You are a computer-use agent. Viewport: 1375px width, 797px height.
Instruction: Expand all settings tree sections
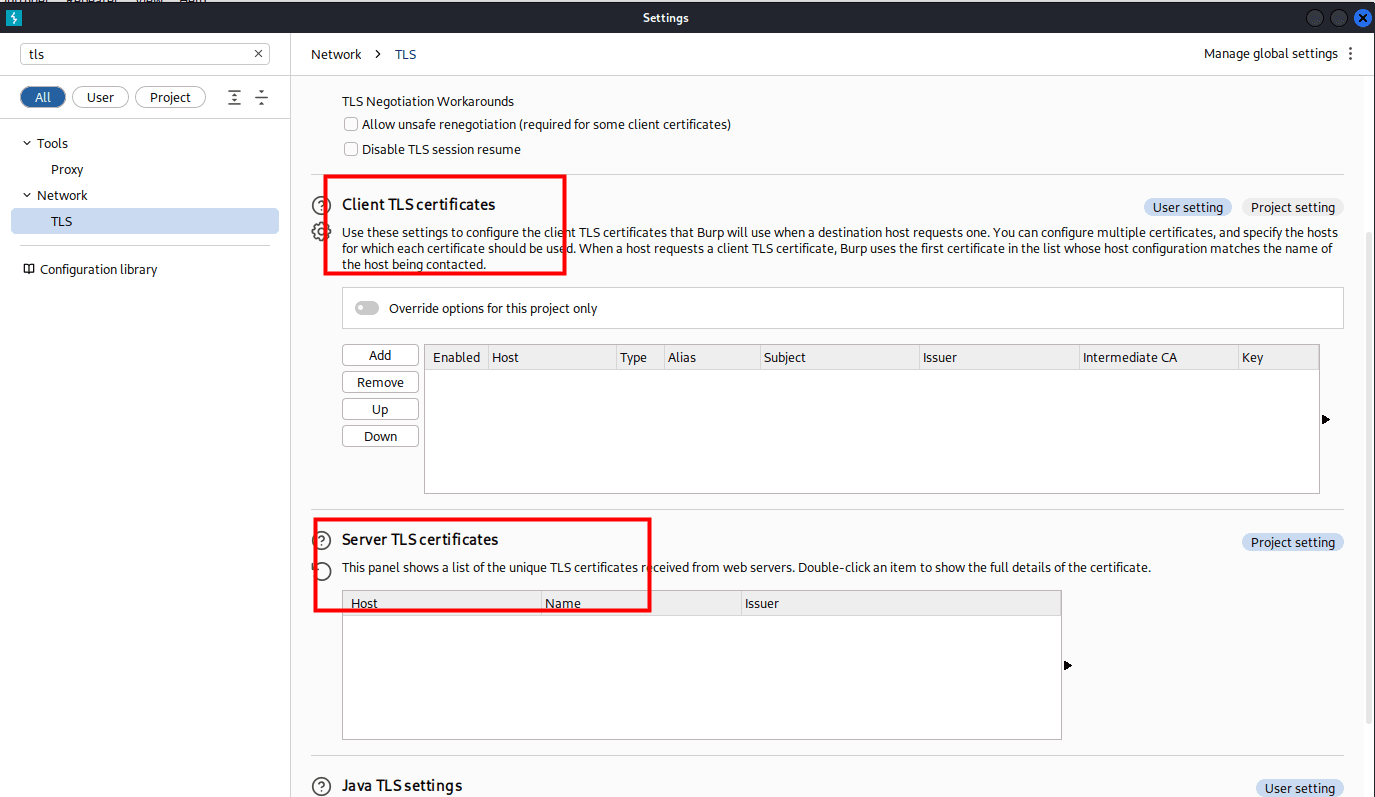tap(235, 97)
